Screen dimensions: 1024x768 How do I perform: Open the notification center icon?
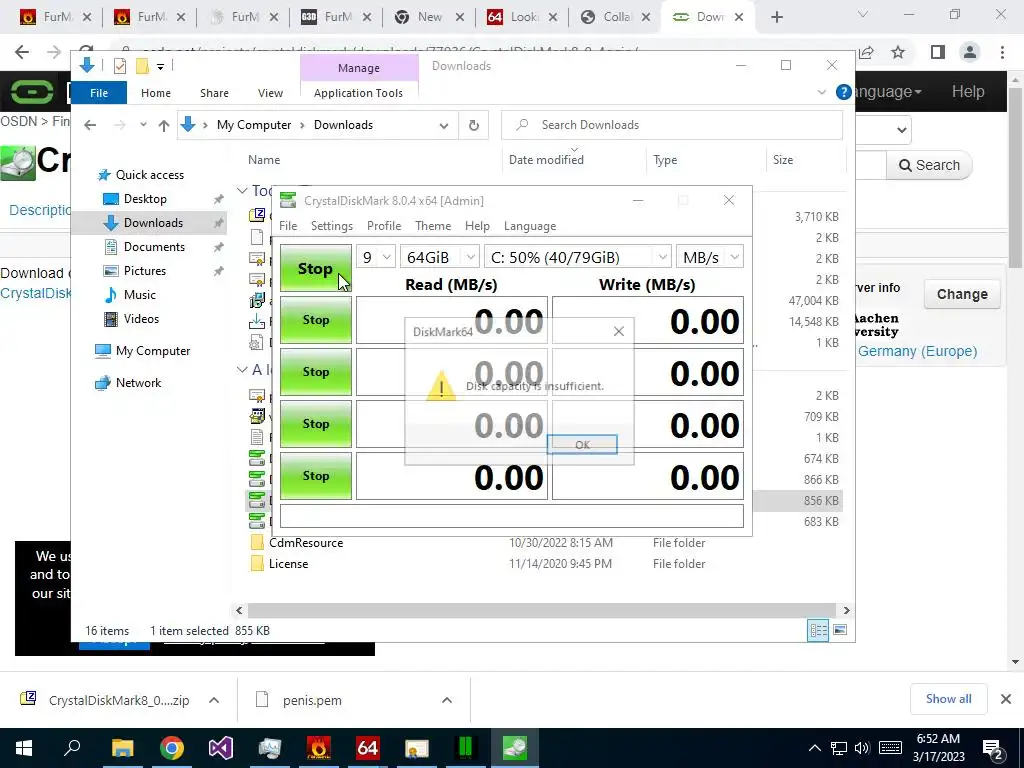[992, 749]
